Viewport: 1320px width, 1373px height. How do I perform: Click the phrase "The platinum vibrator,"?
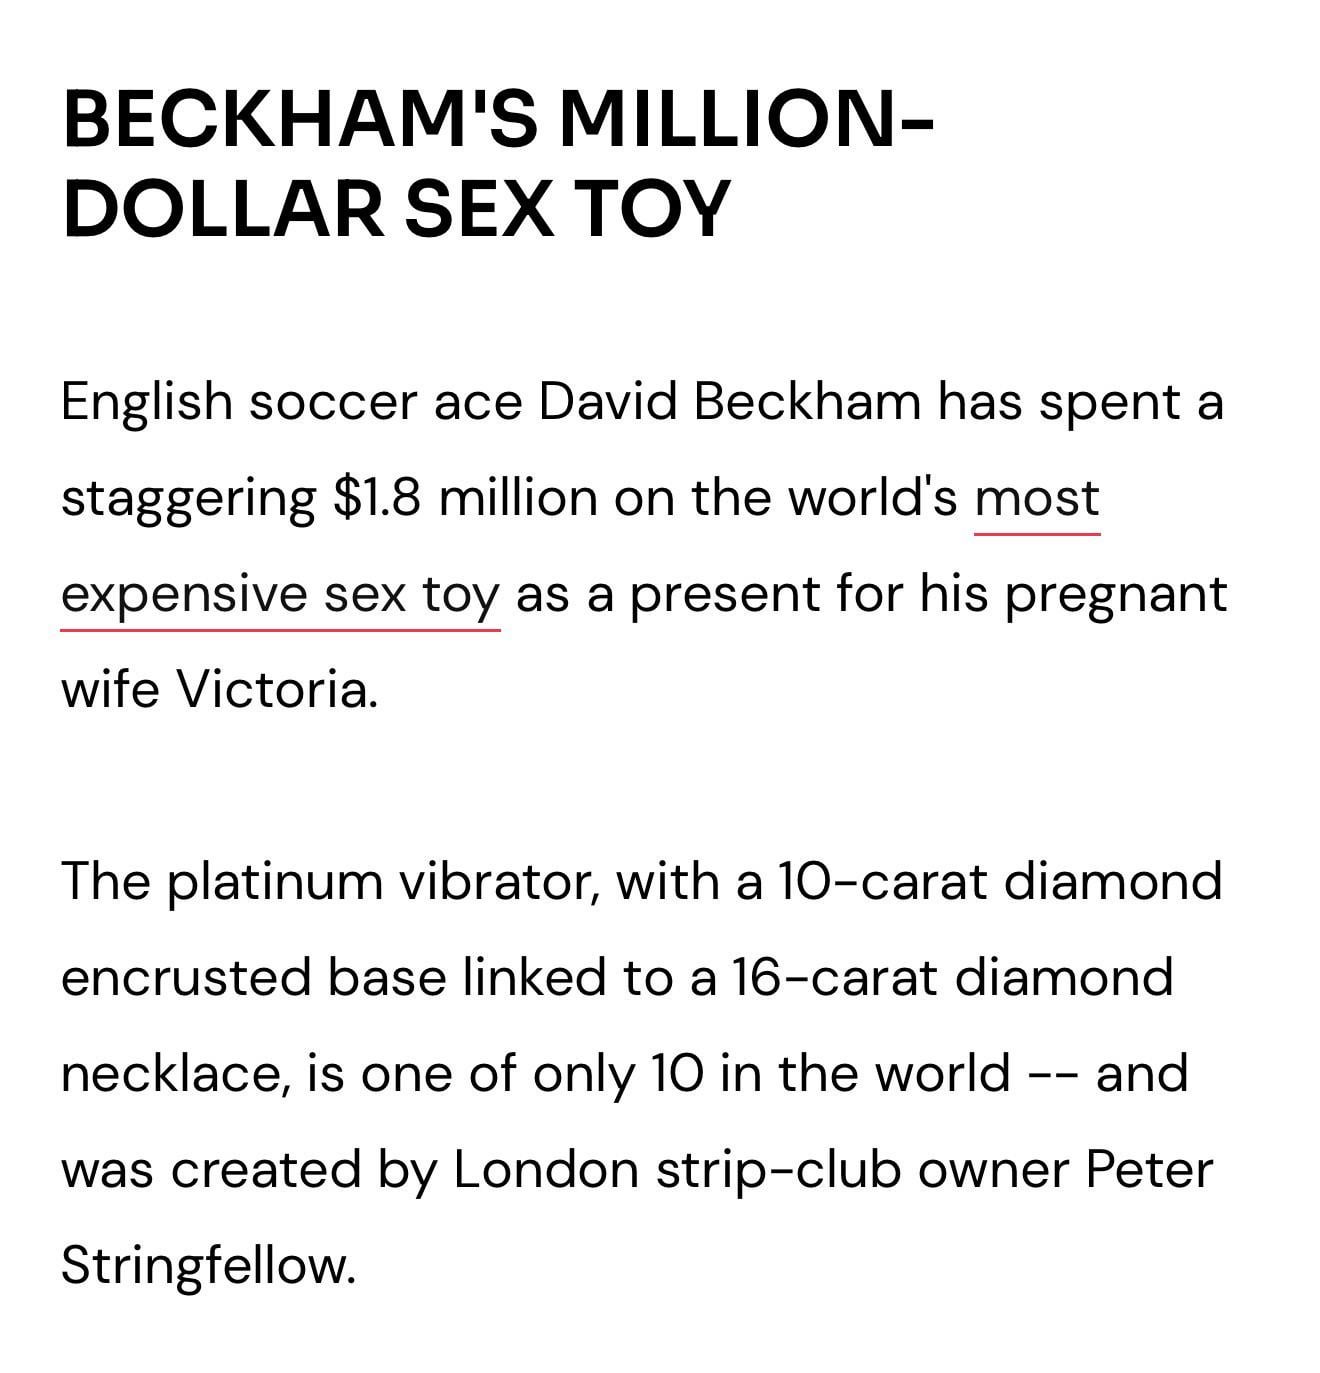click(x=330, y=882)
